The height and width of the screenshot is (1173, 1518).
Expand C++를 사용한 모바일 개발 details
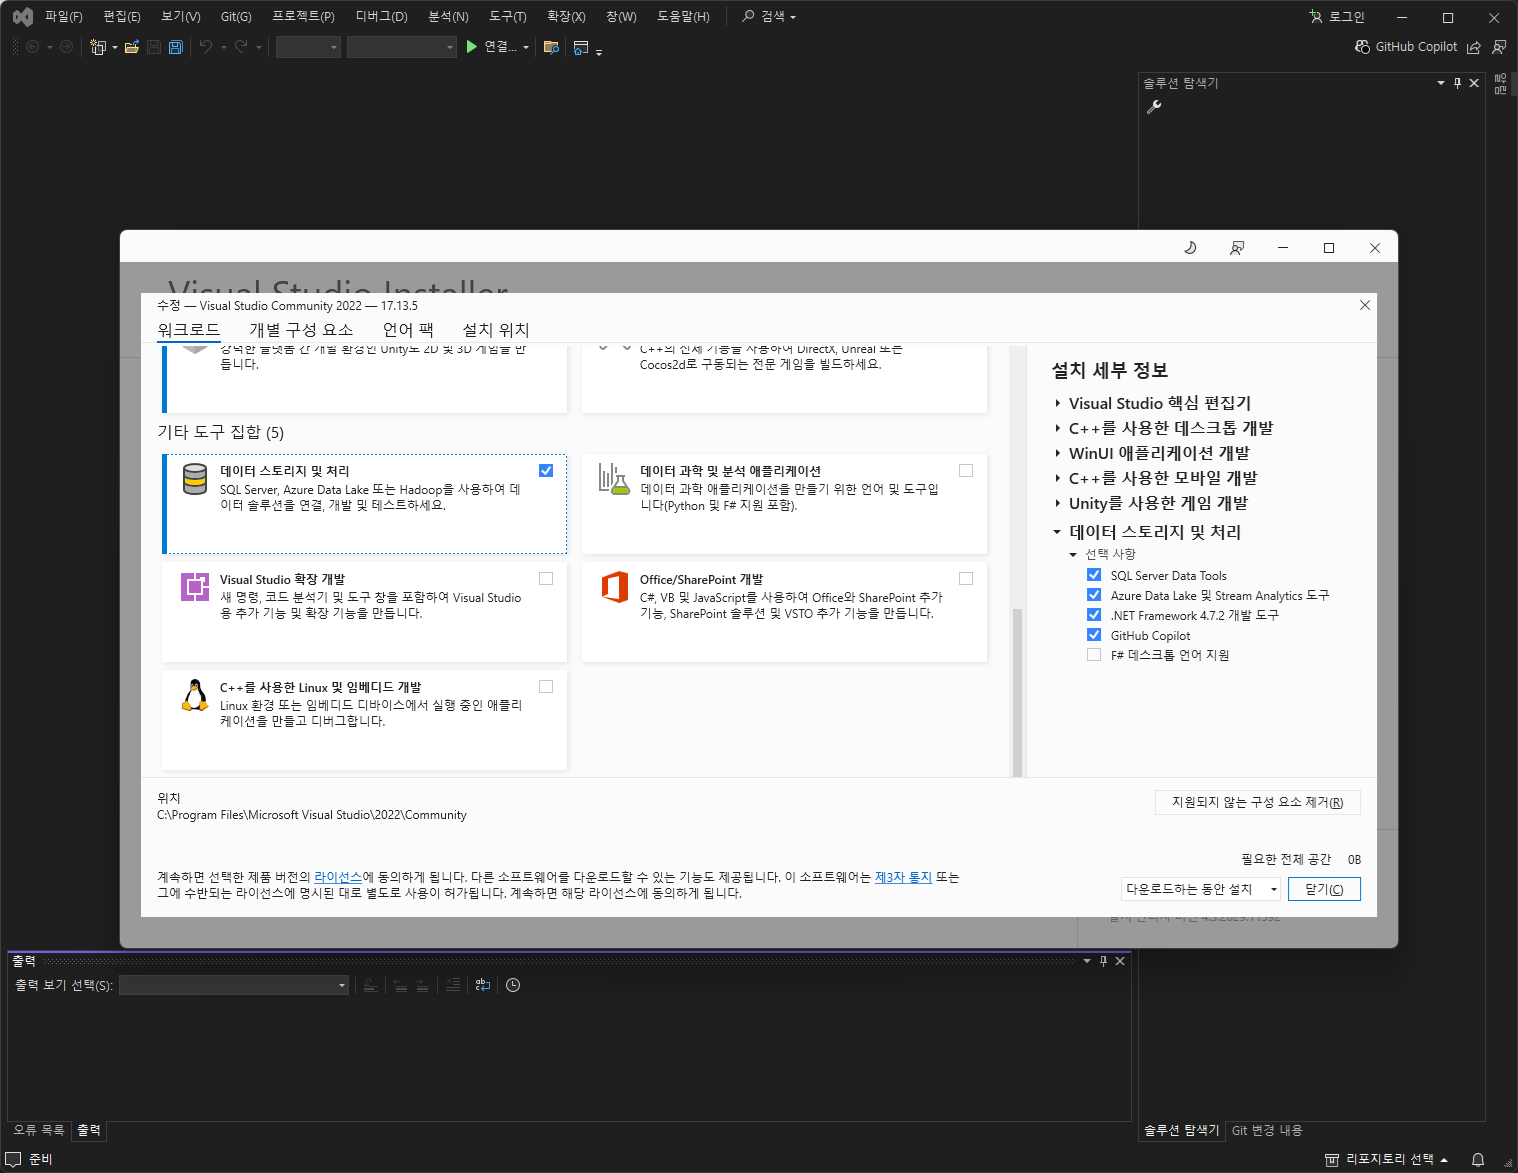coord(1058,478)
